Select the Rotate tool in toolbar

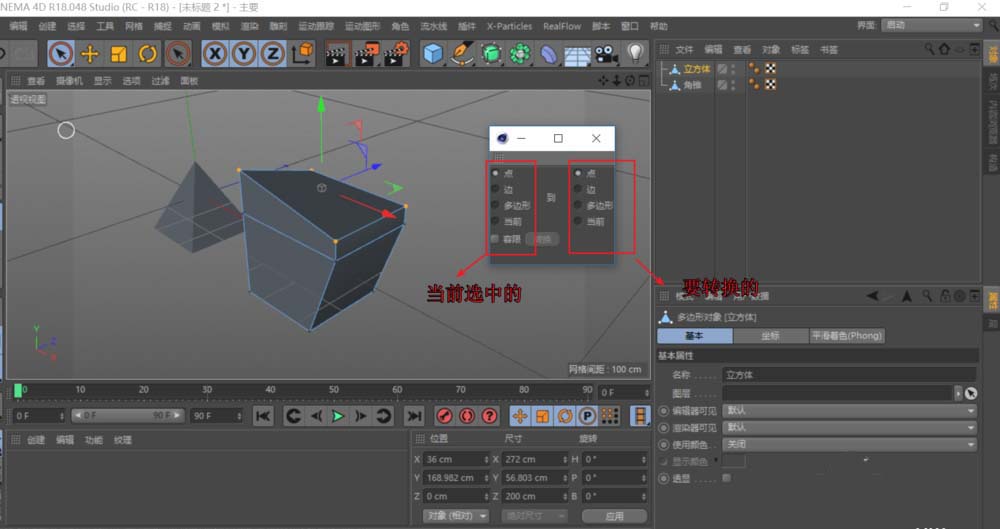click(148, 54)
